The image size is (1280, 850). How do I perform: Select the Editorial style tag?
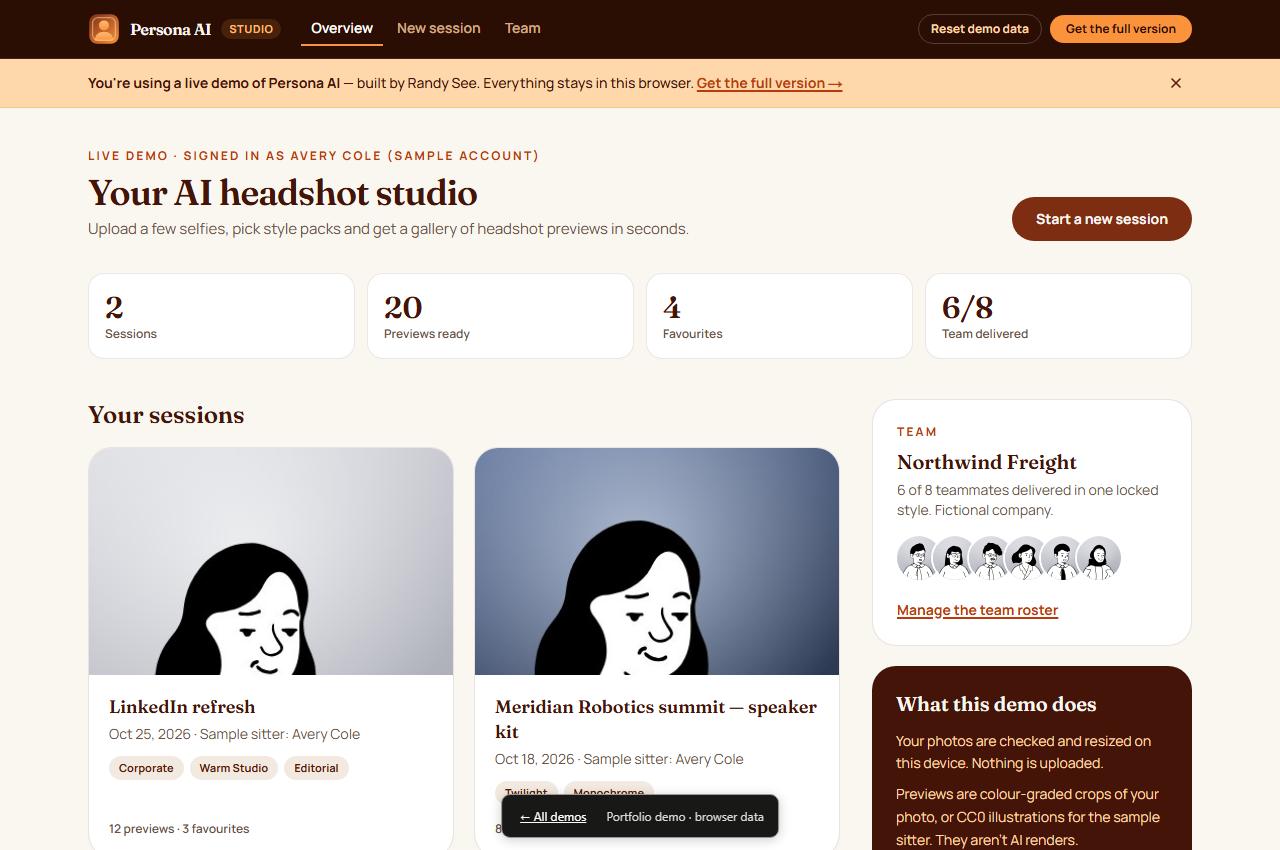(x=316, y=768)
